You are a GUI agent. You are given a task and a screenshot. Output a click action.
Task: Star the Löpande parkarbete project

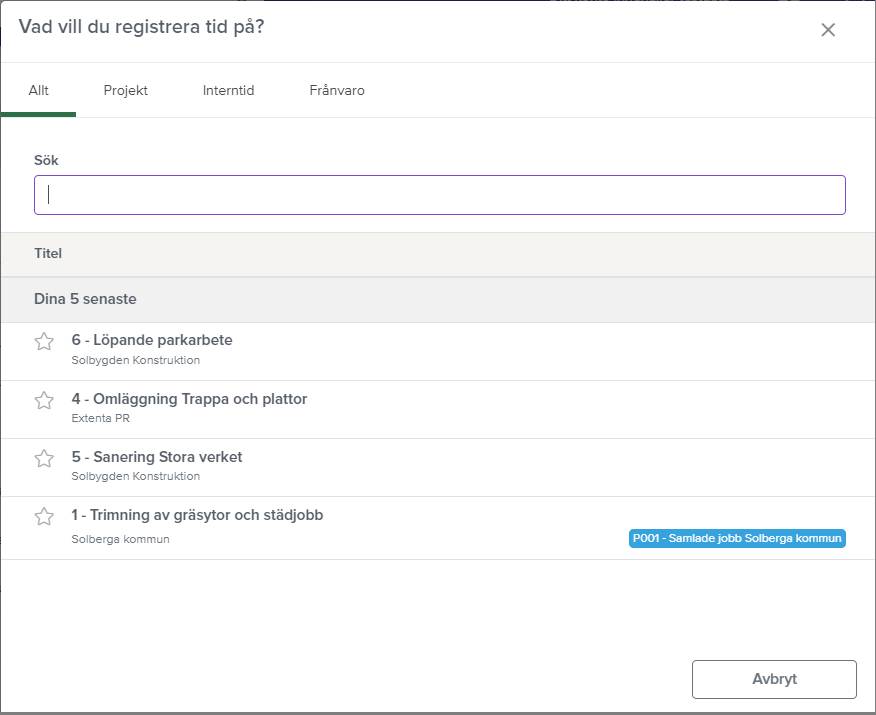(44, 342)
